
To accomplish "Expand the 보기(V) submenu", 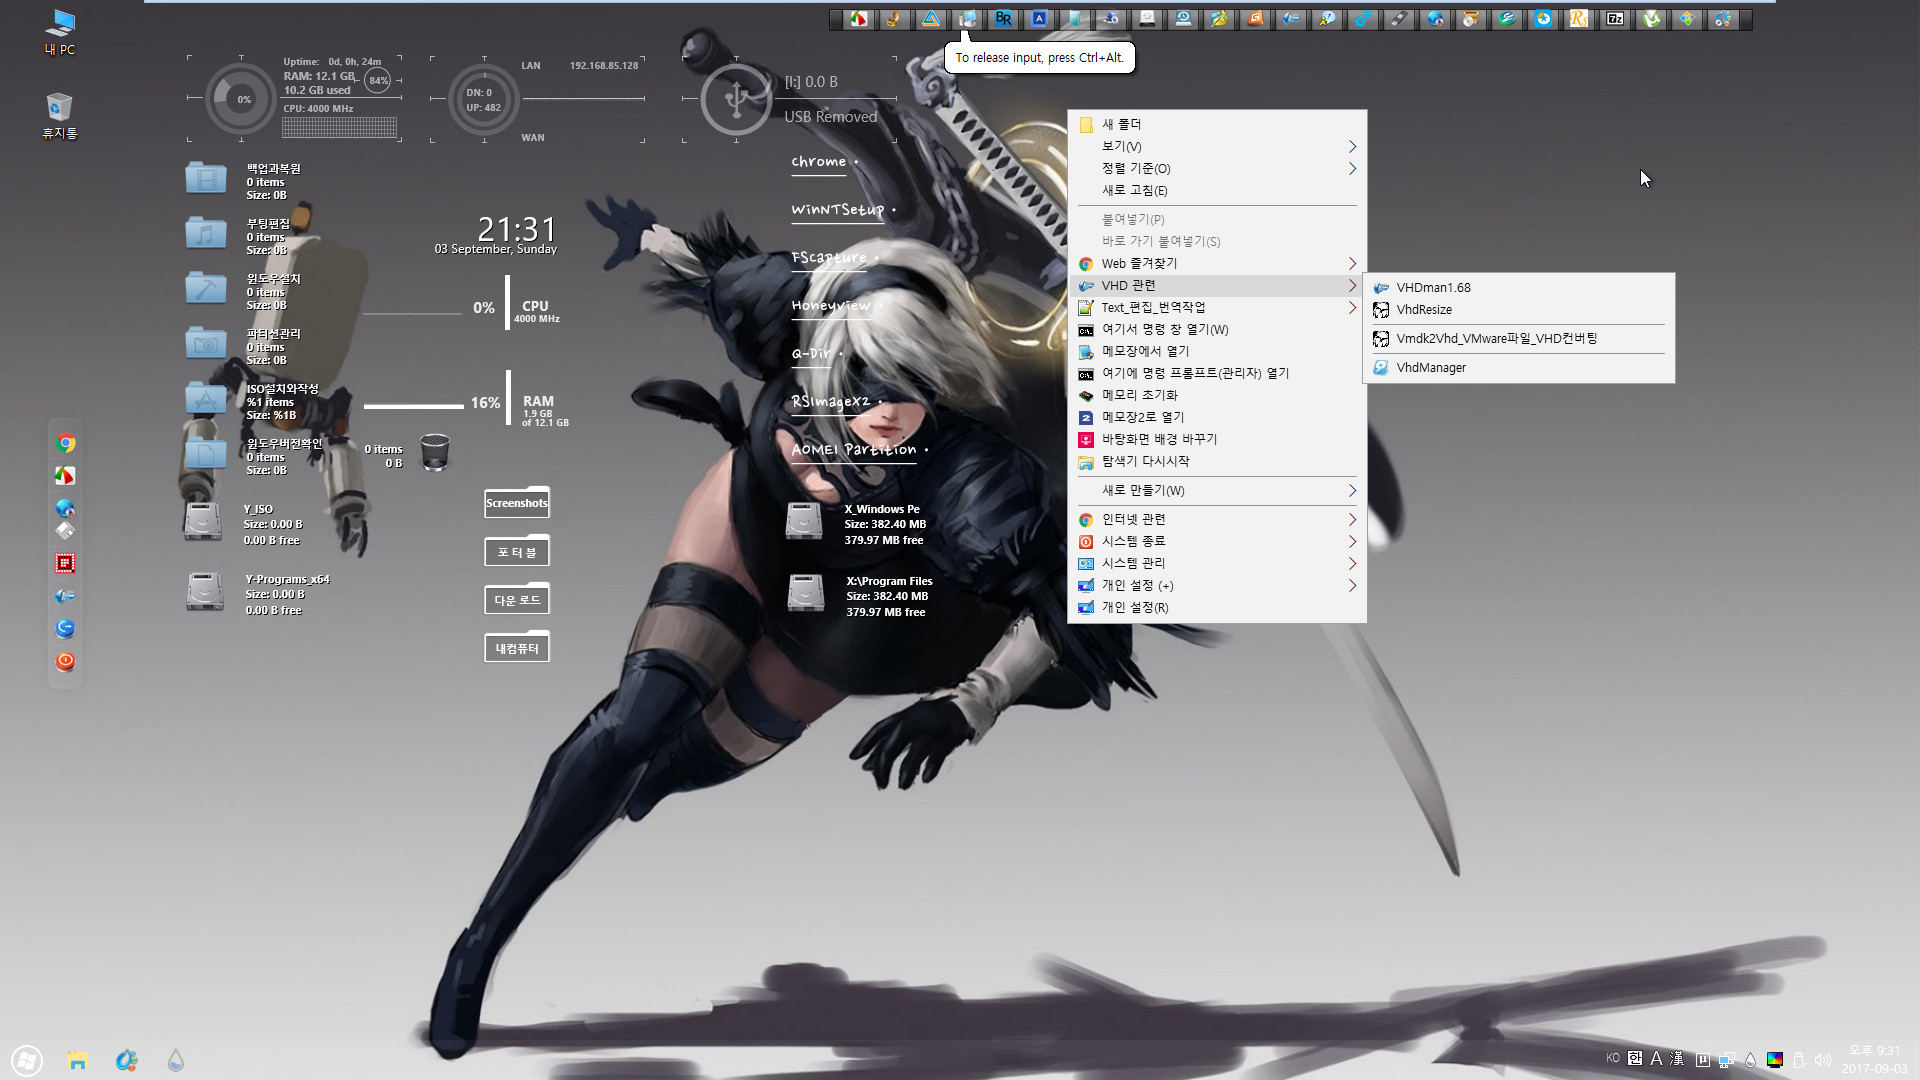I will [x=1217, y=146].
